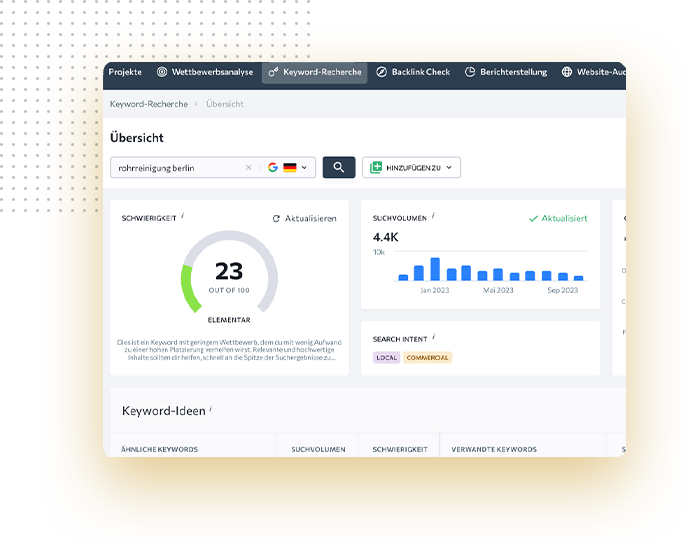Click the LOCAL search intent tag
Viewport: 690px width, 547px height.
click(x=385, y=357)
